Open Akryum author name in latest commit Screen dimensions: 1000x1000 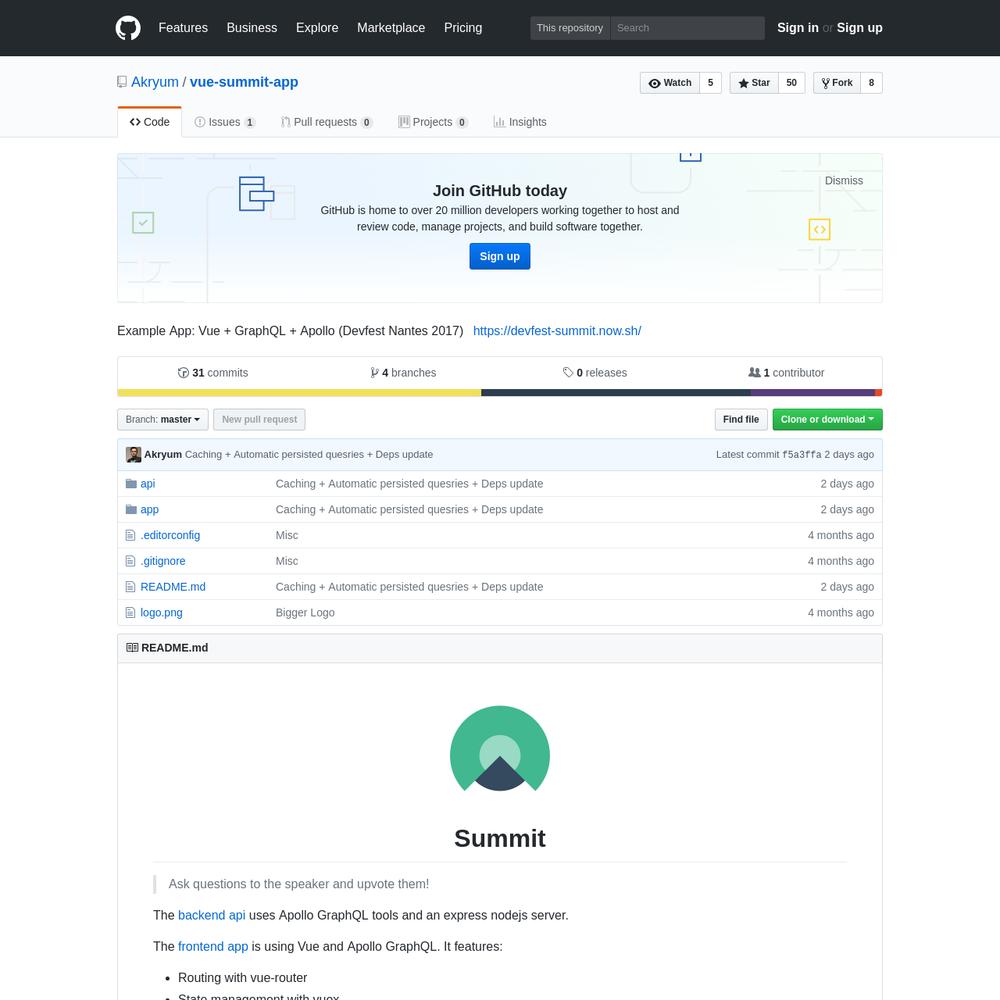[x=163, y=454]
